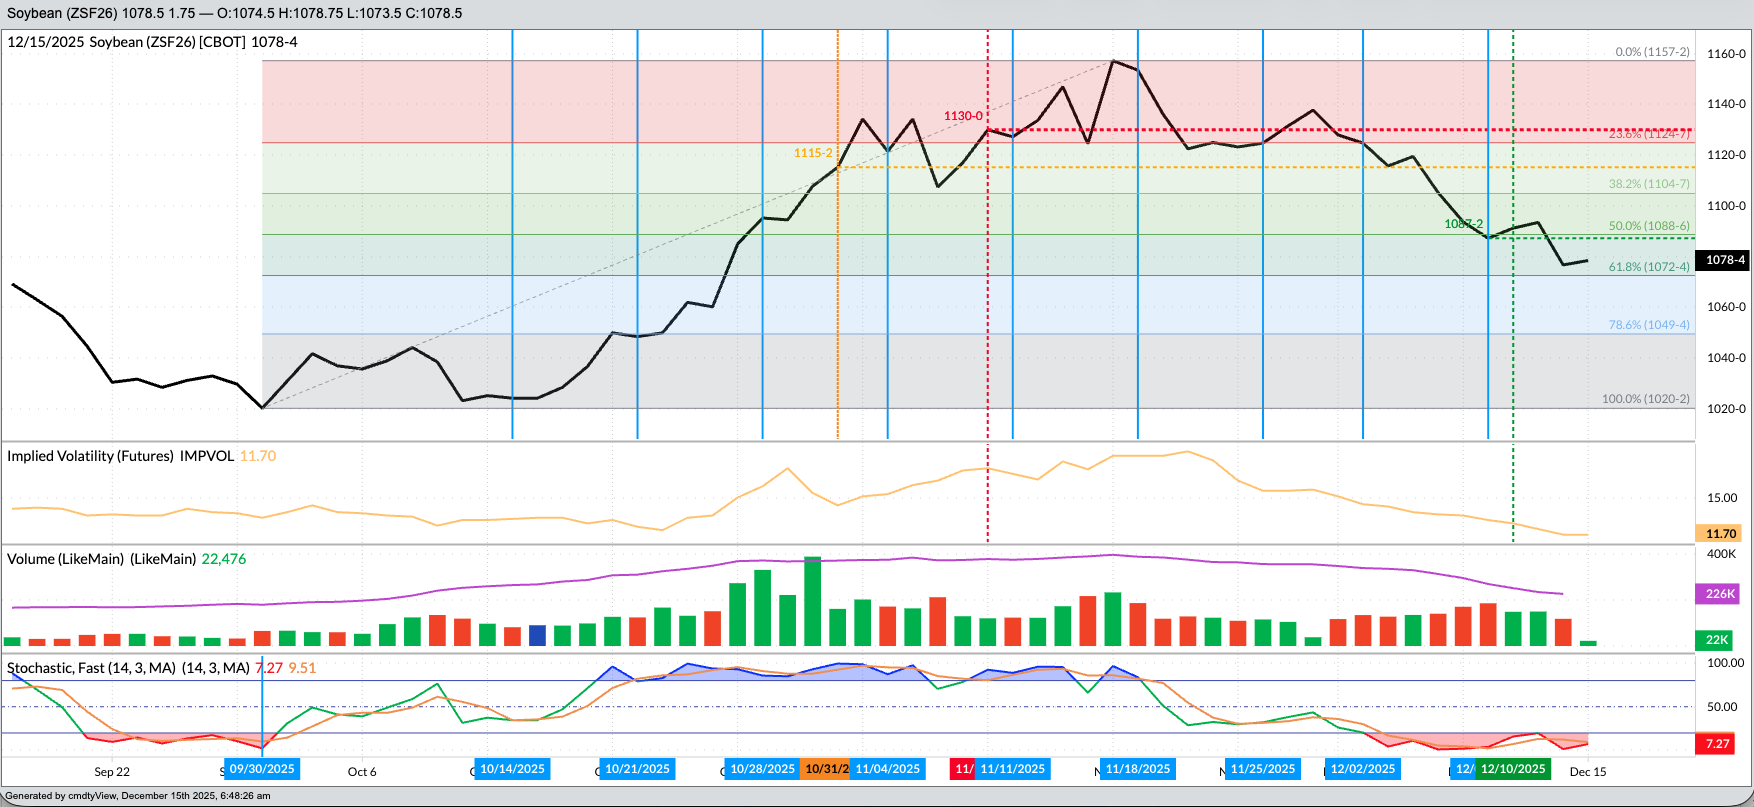This screenshot has height=807, width=1754.
Task: Select the 1060-0 price axis label
Action: click(1727, 307)
